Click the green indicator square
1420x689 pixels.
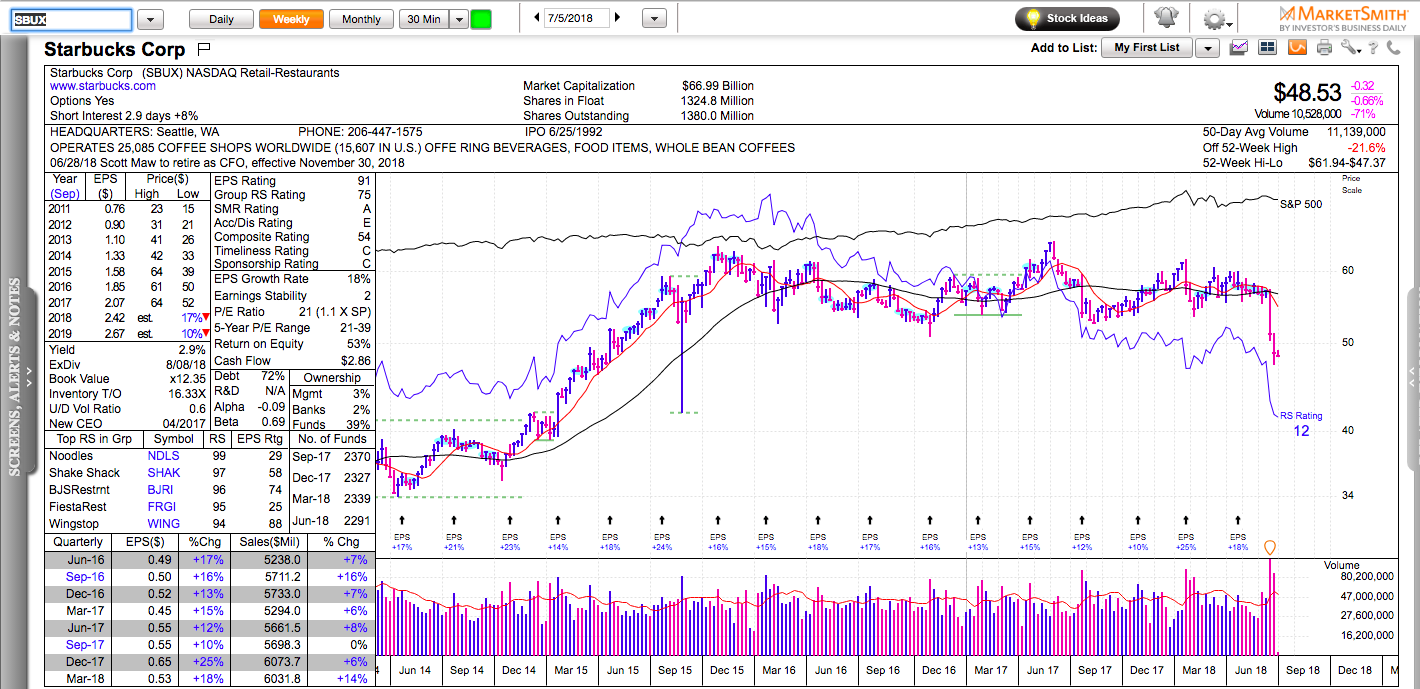click(481, 19)
